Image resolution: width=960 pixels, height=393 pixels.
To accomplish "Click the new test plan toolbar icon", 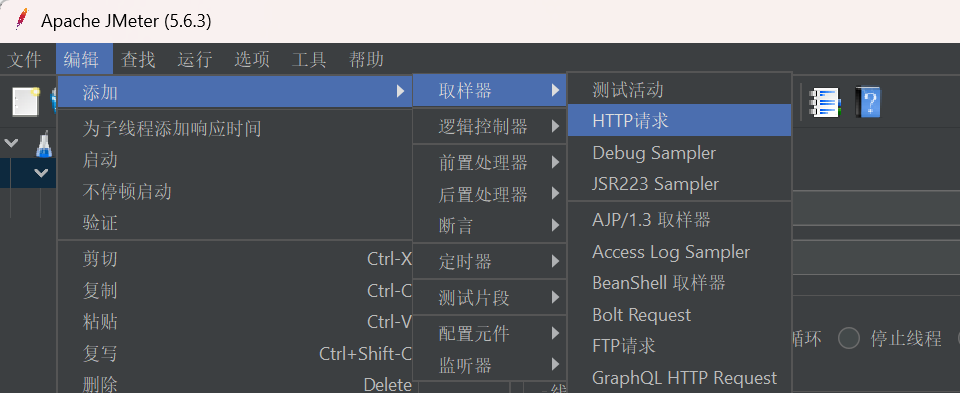I will coord(26,102).
